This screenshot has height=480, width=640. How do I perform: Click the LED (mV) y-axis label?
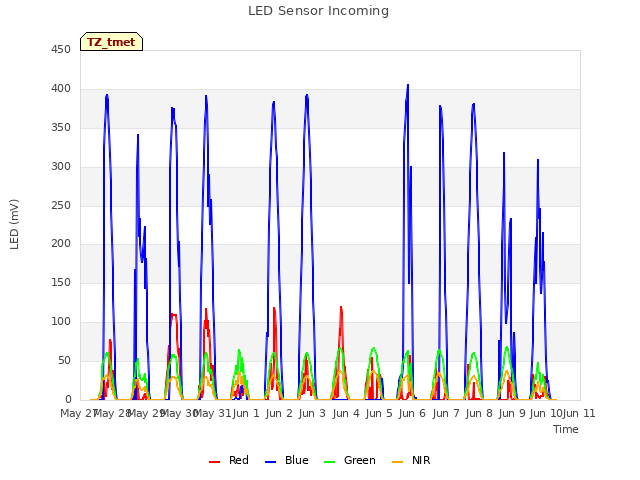click(x=14, y=224)
